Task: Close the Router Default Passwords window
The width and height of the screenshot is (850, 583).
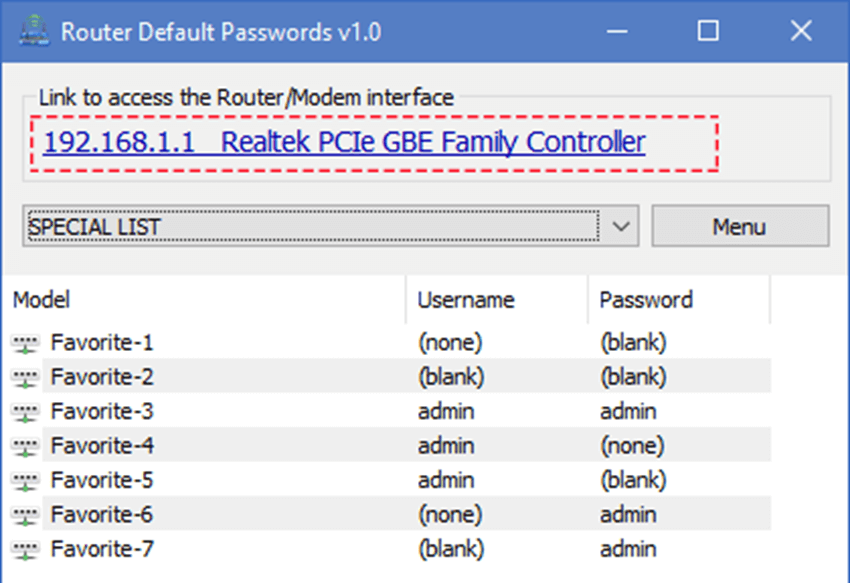Action: tap(801, 31)
